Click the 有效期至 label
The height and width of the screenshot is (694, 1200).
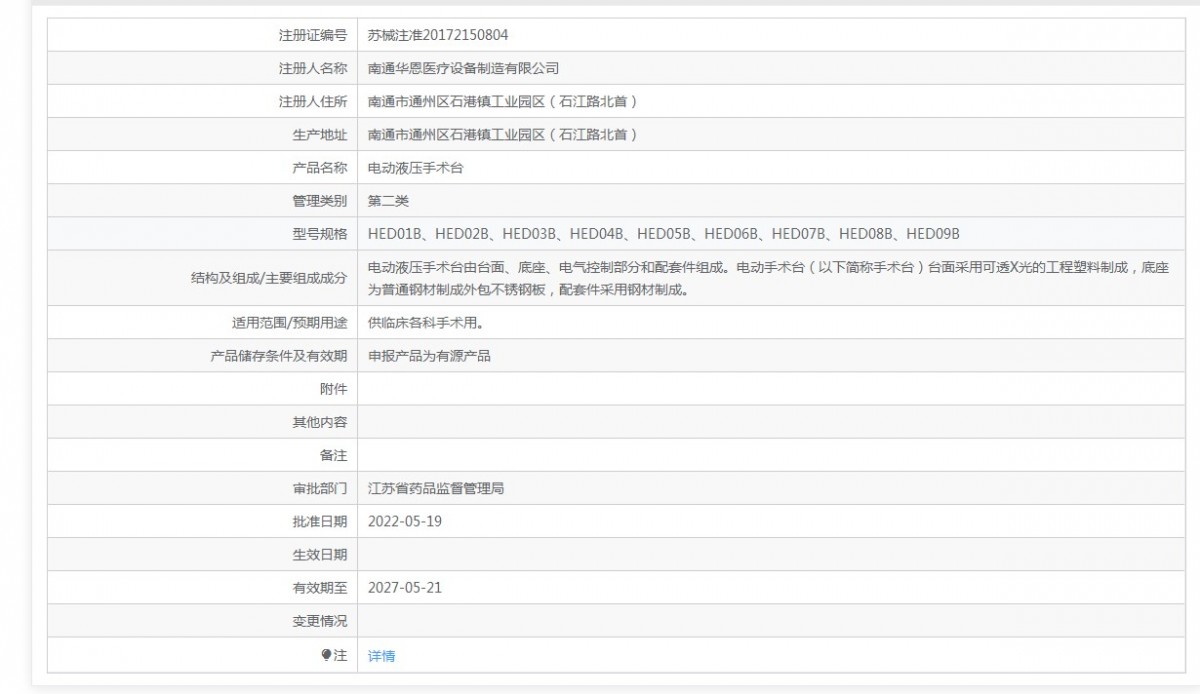[x=319, y=588]
